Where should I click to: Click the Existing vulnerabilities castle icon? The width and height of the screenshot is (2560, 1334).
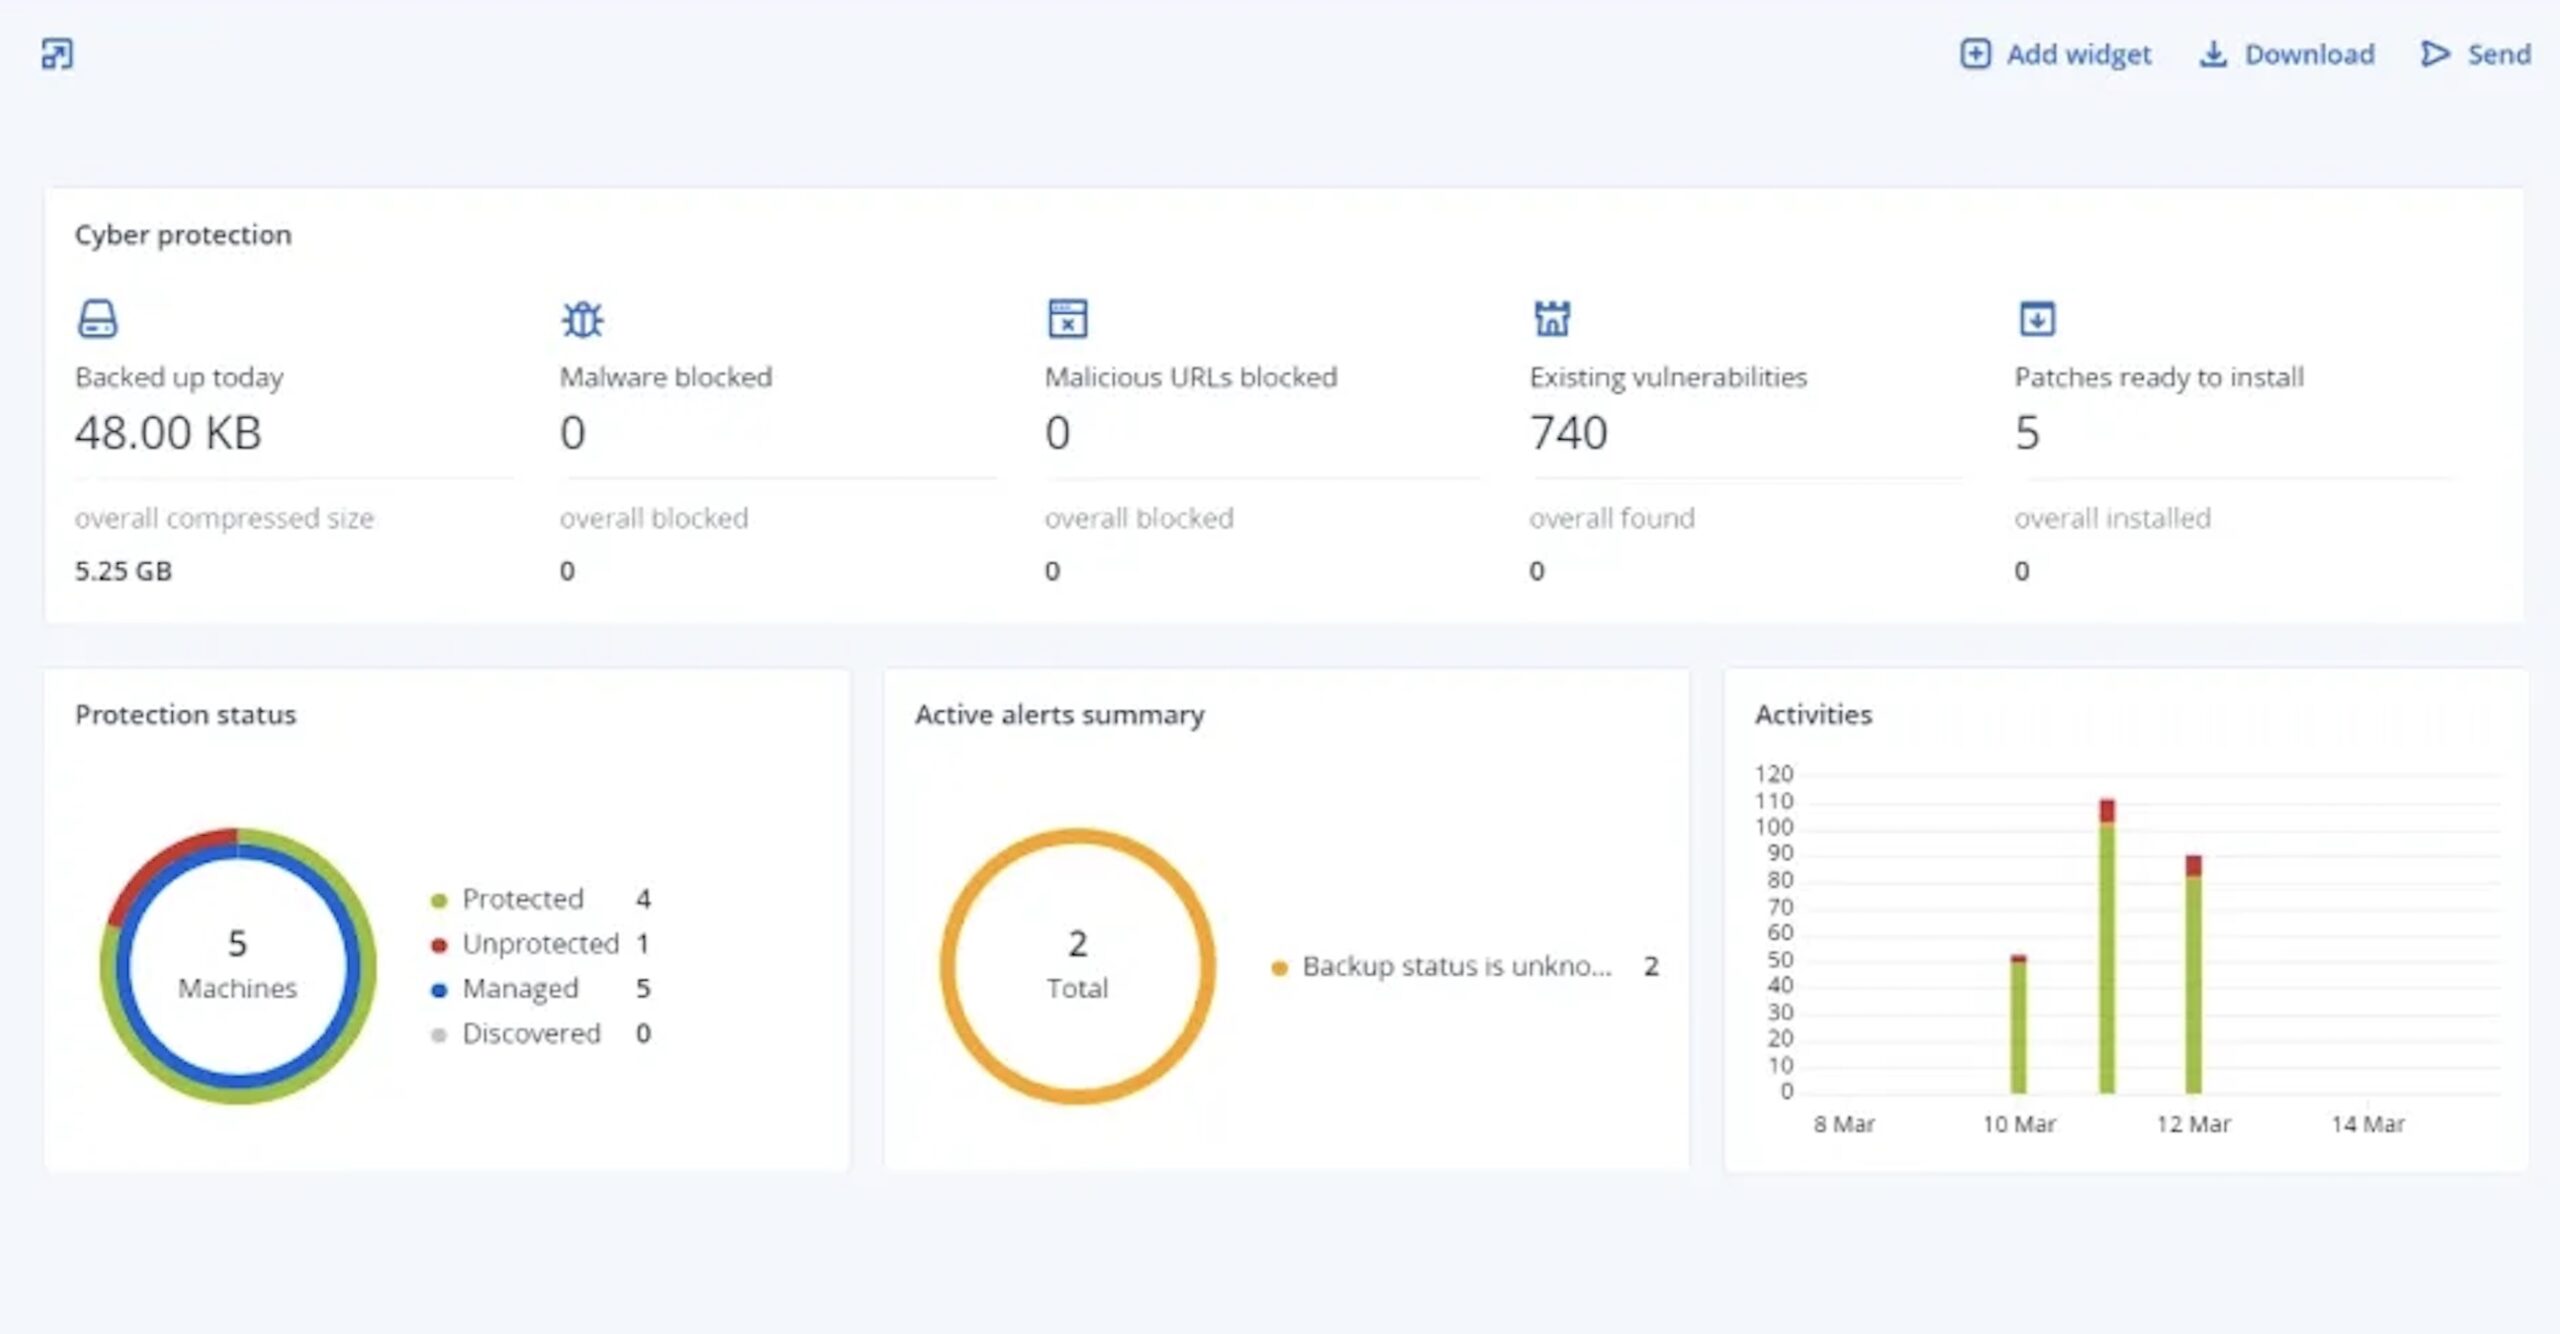click(x=1552, y=319)
